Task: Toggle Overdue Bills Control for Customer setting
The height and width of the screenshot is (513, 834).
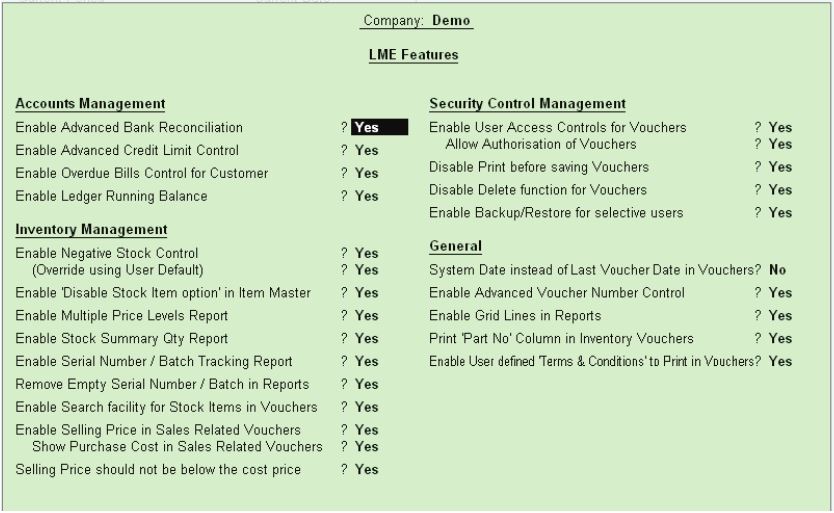Action: click(367, 174)
